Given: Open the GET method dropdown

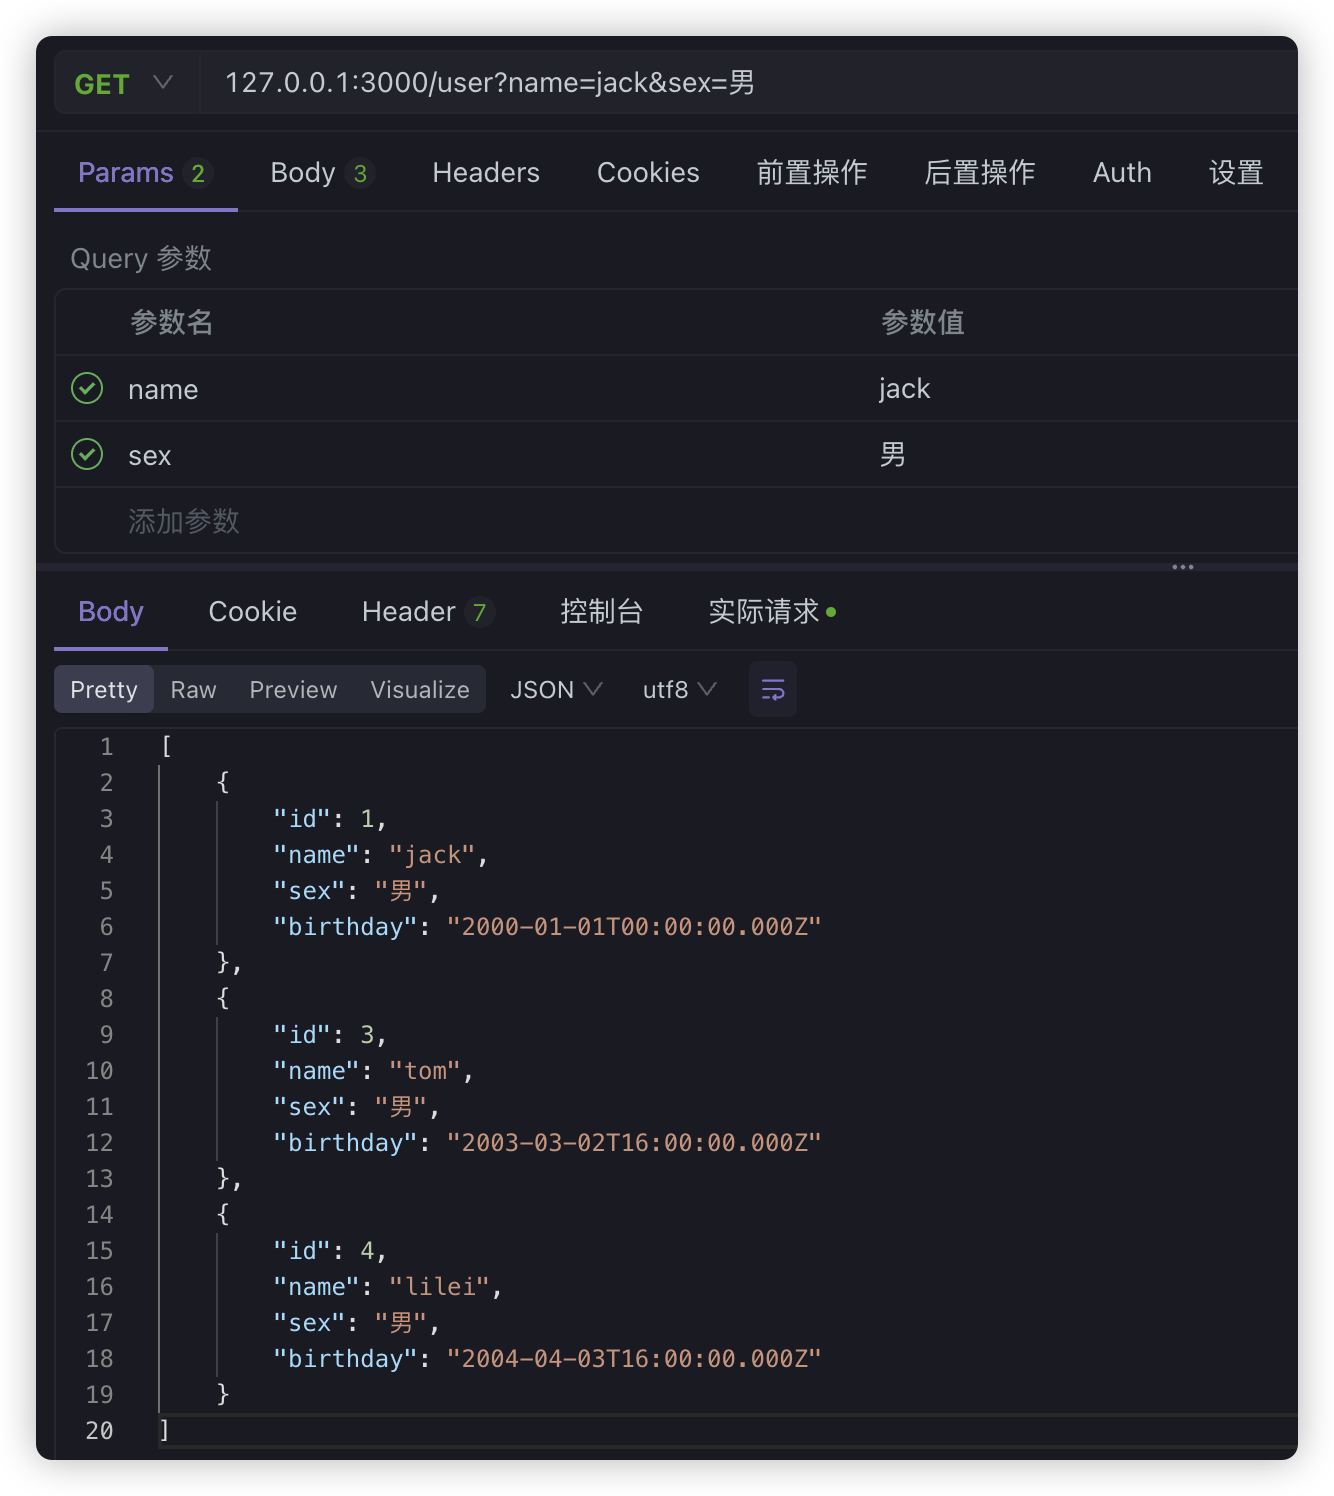Looking at the screenshot, I should coord(123,84).
